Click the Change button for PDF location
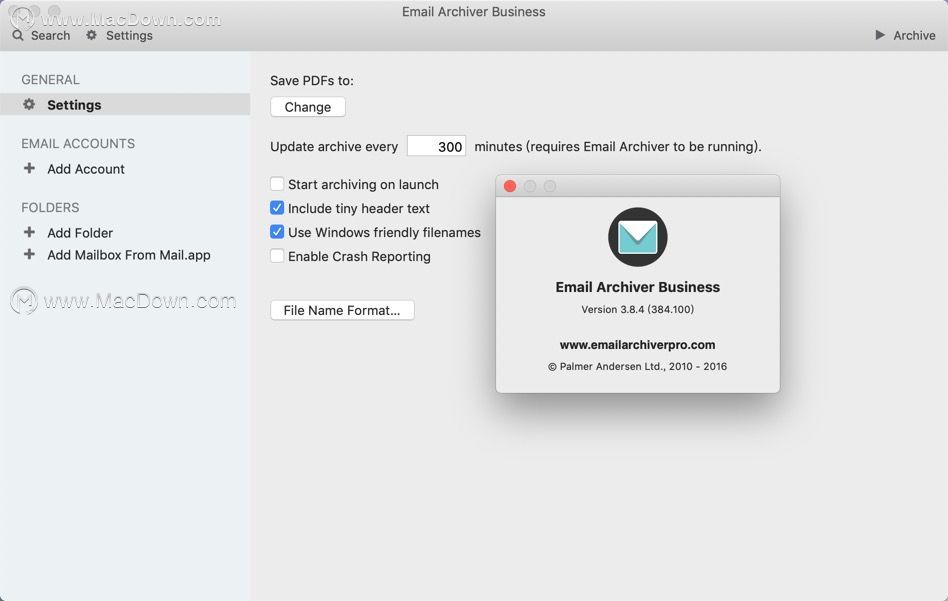The height and width of the screenshot is (601, 948). (308, 107)
